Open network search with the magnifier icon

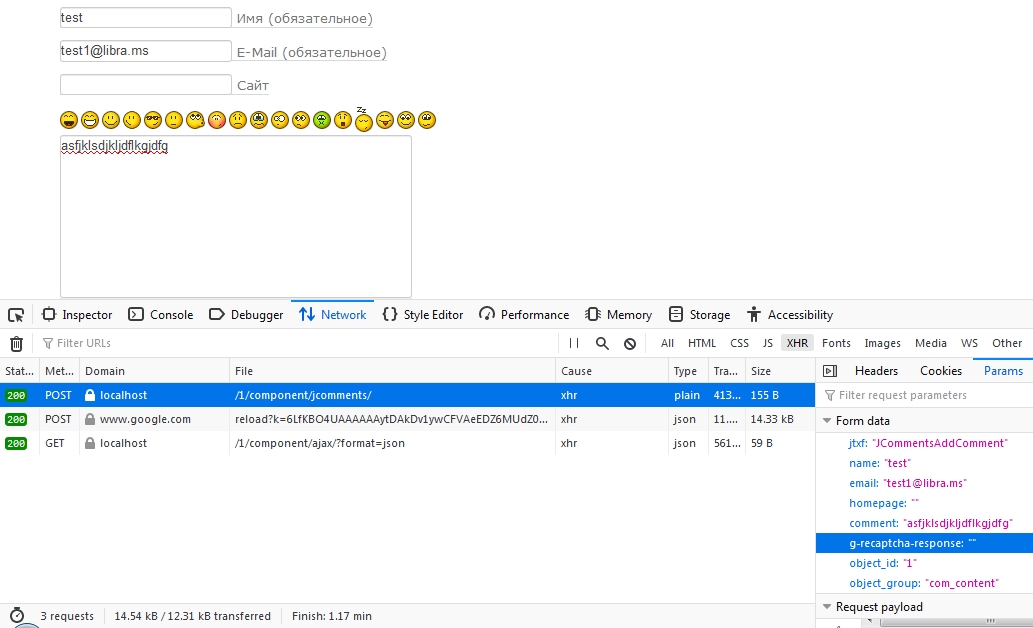coord(602,343)
